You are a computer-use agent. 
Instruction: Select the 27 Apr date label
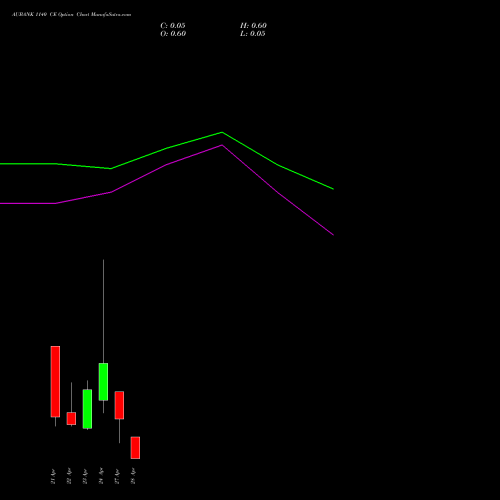point(117,476)
